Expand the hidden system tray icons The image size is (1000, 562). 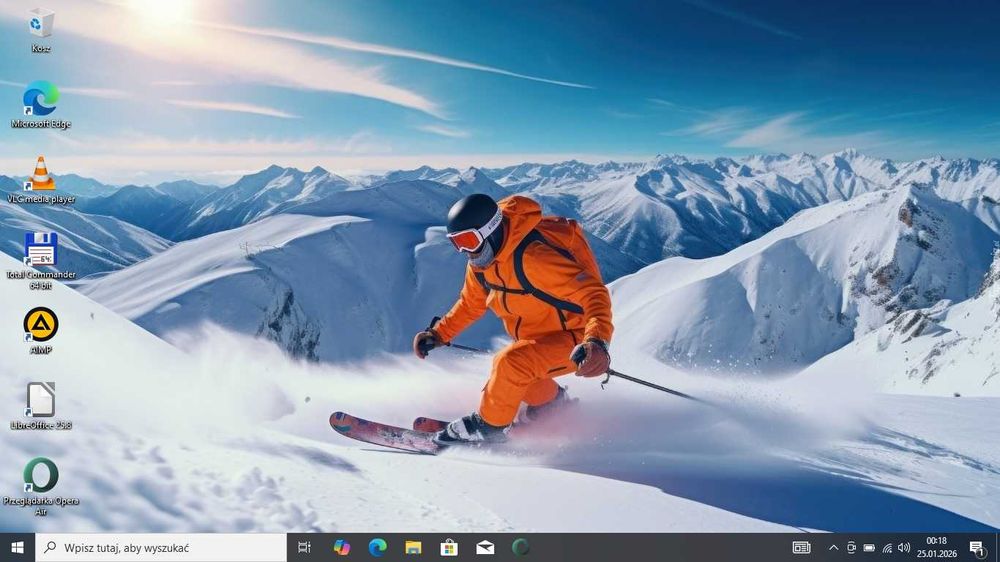(834, 547)
